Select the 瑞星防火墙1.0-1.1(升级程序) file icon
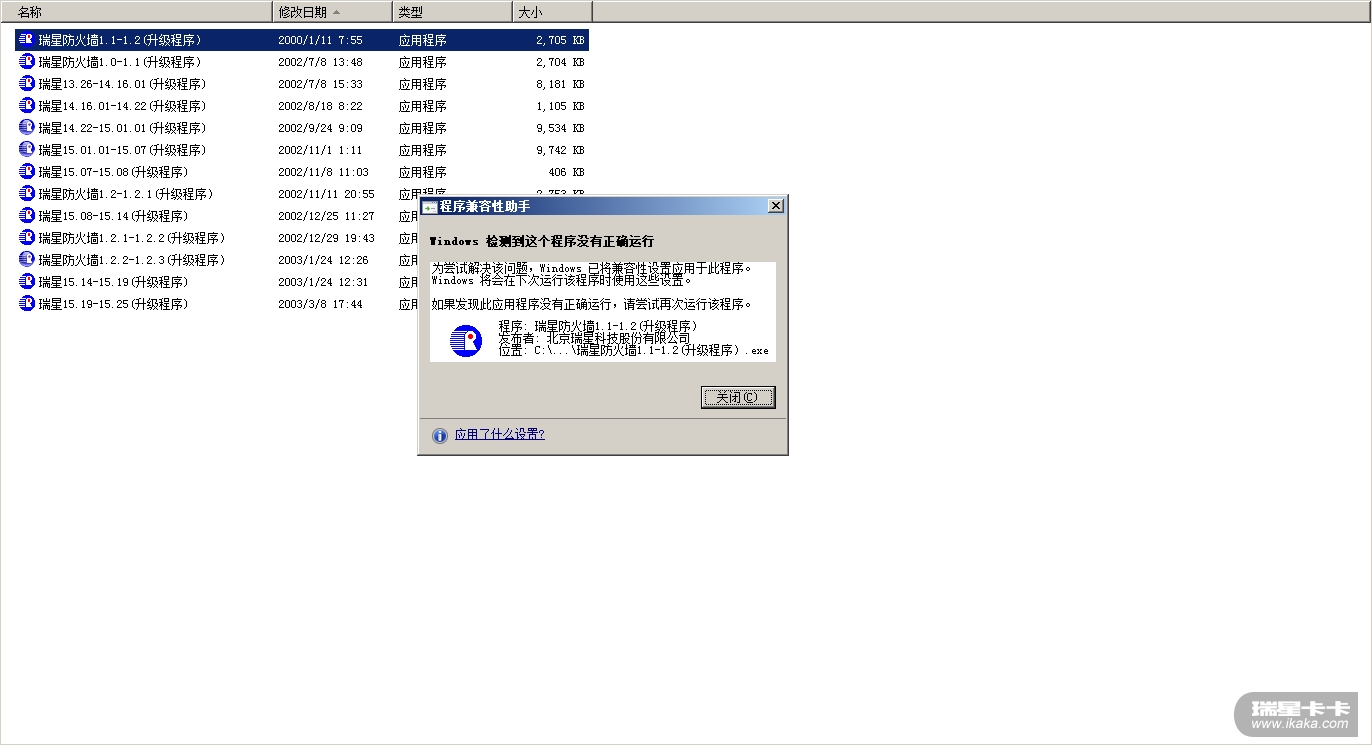This screenshot has height=745, width=1372. [x=27, y=62]
